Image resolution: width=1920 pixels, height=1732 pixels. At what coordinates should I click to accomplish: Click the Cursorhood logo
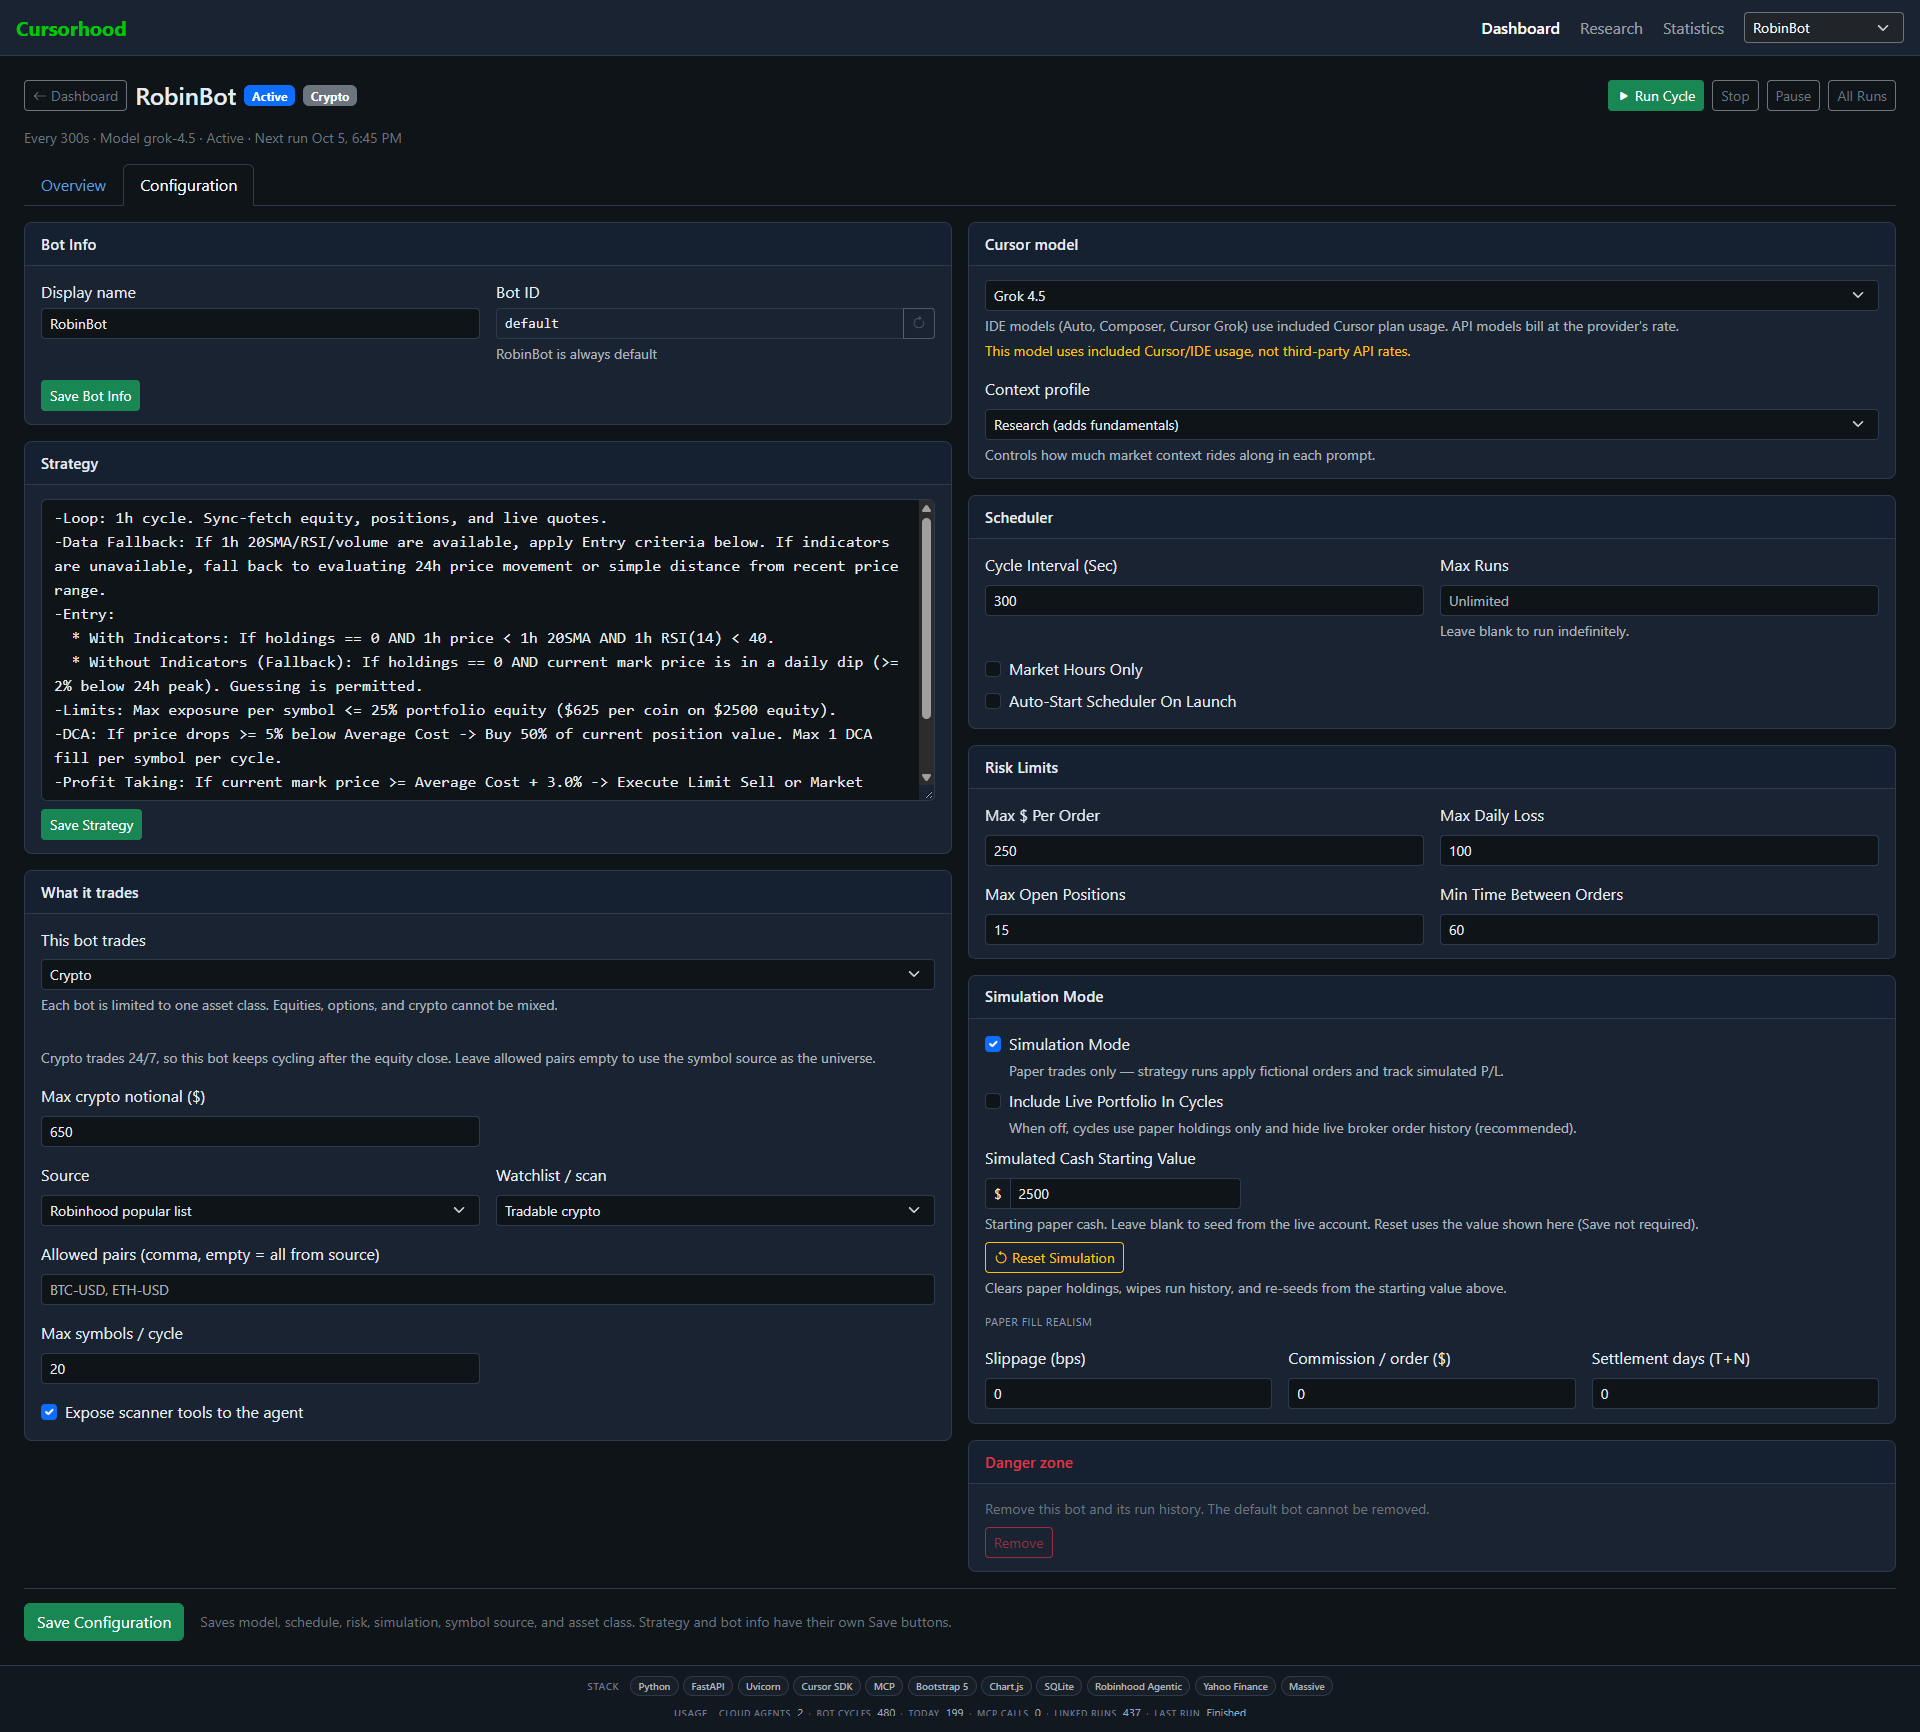[71, 29]
